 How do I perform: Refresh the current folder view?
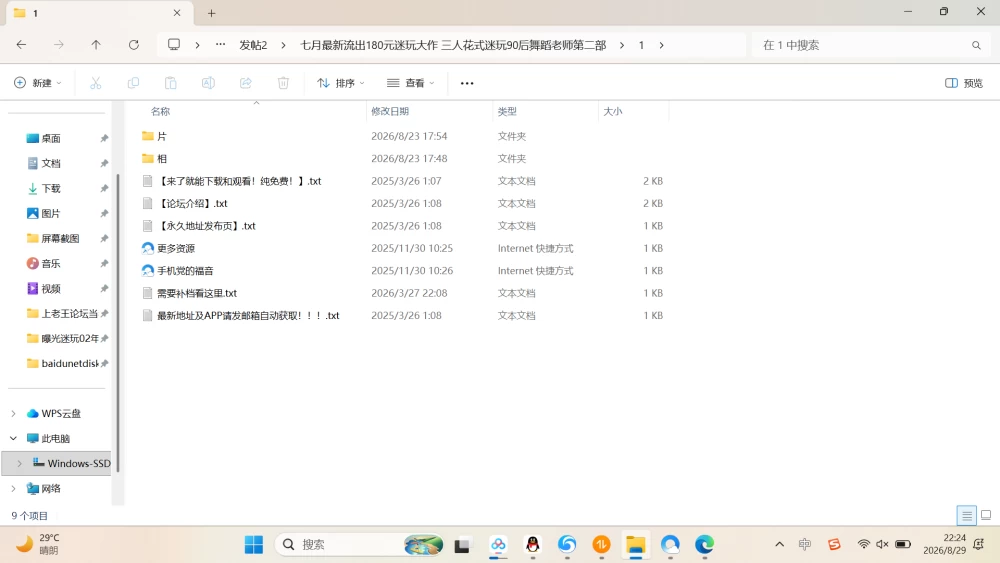coord(133,45)
